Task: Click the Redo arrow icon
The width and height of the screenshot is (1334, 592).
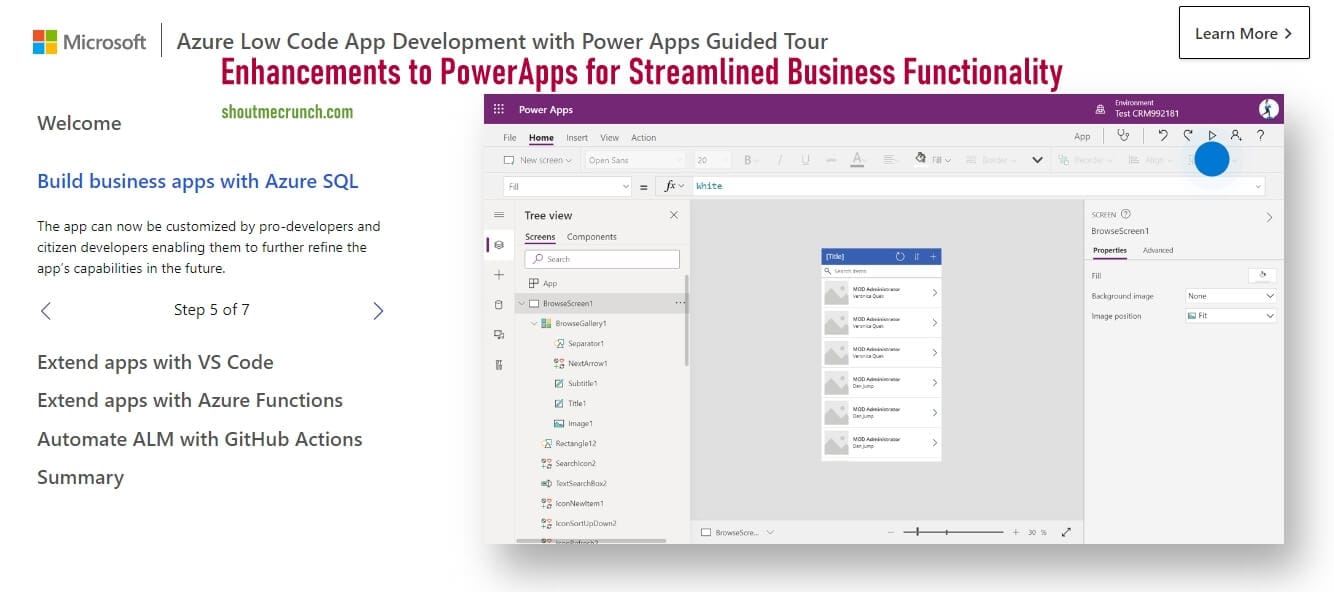Action: pyautogui.click(x=1188, y=136)
